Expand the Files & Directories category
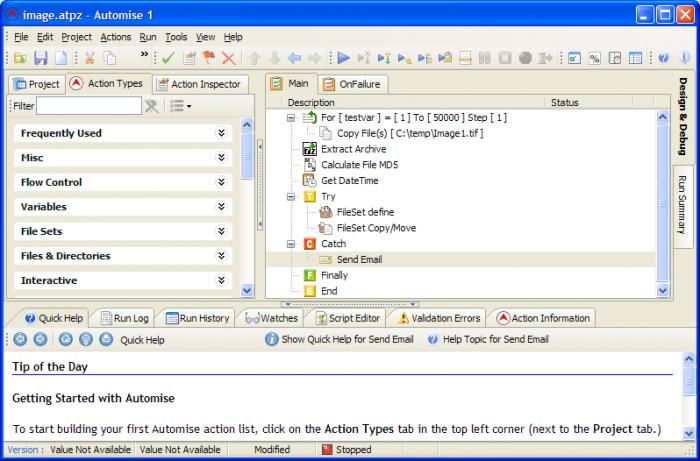This screenshot has width=700, height=461. tap(123, 256)
